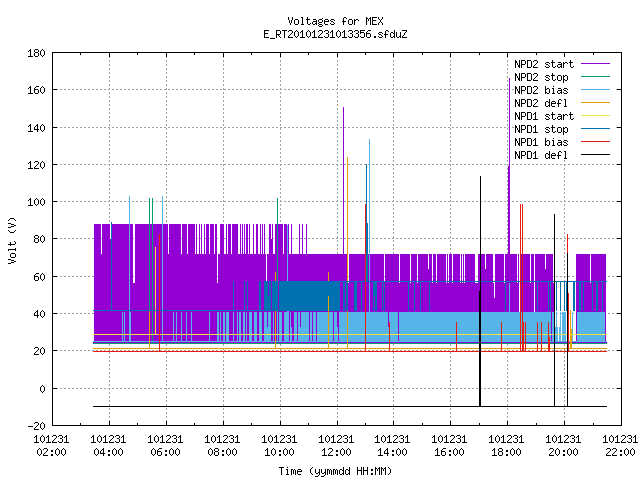The height and width of the screenshot is (480, 640).
Task: Click the 20:00 time tick label
Action: tap(563, 453)
